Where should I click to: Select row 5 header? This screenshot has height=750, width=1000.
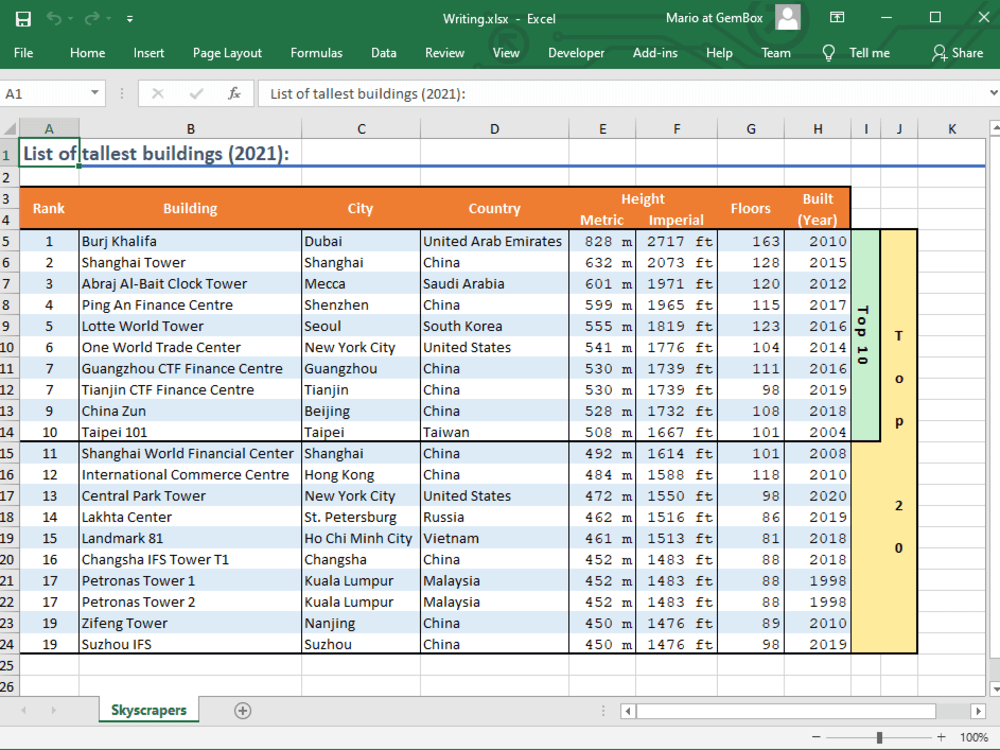point(8,241)
